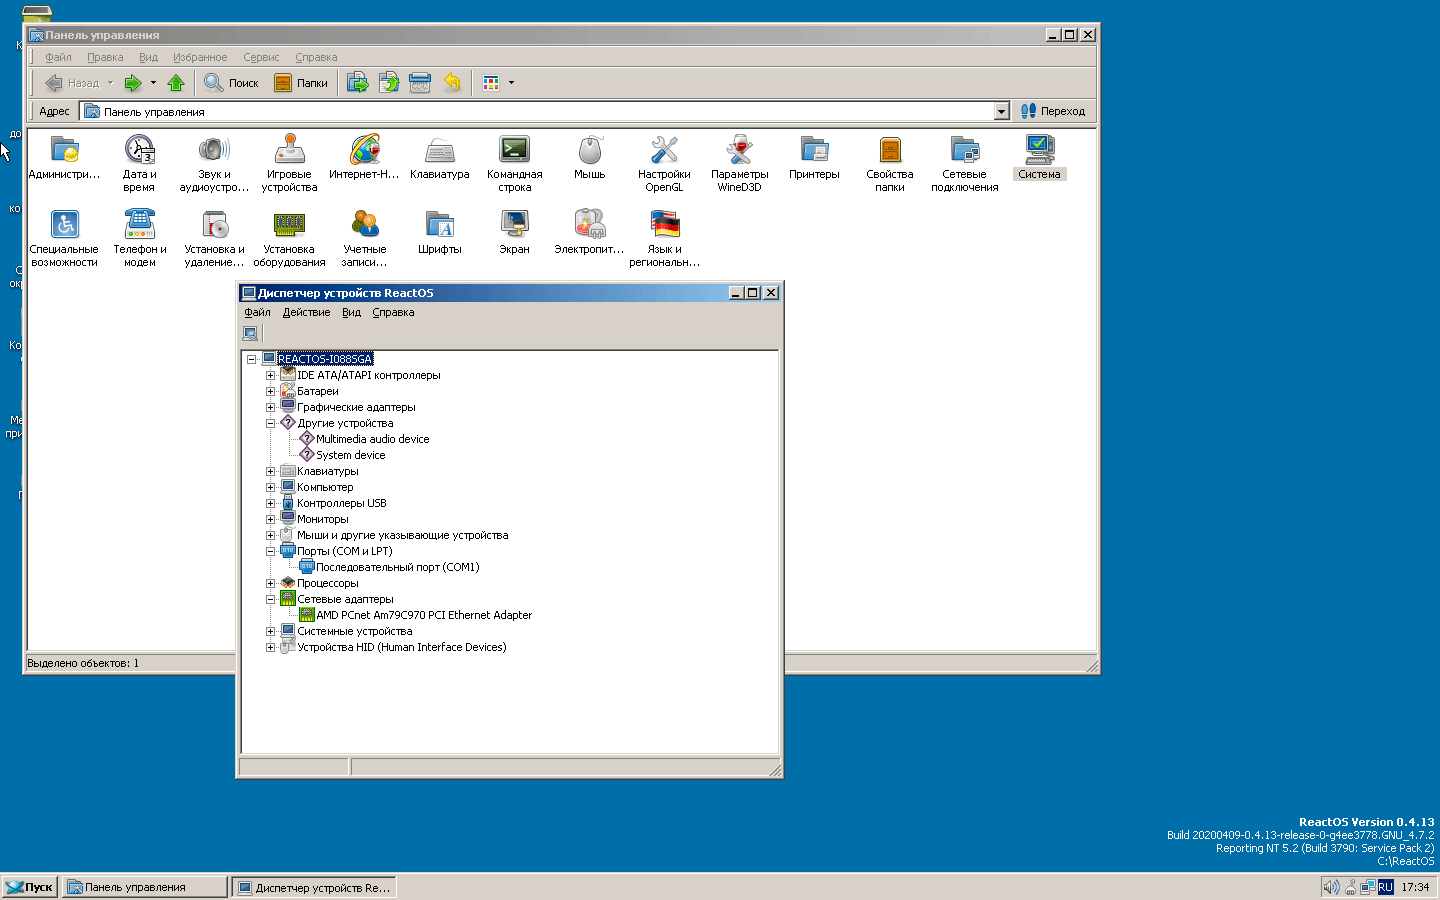The image size is (1440, 900).
Task: Open the Printers (Принтеры) icon
Action: pyautogui.click(x=814, y=152)
